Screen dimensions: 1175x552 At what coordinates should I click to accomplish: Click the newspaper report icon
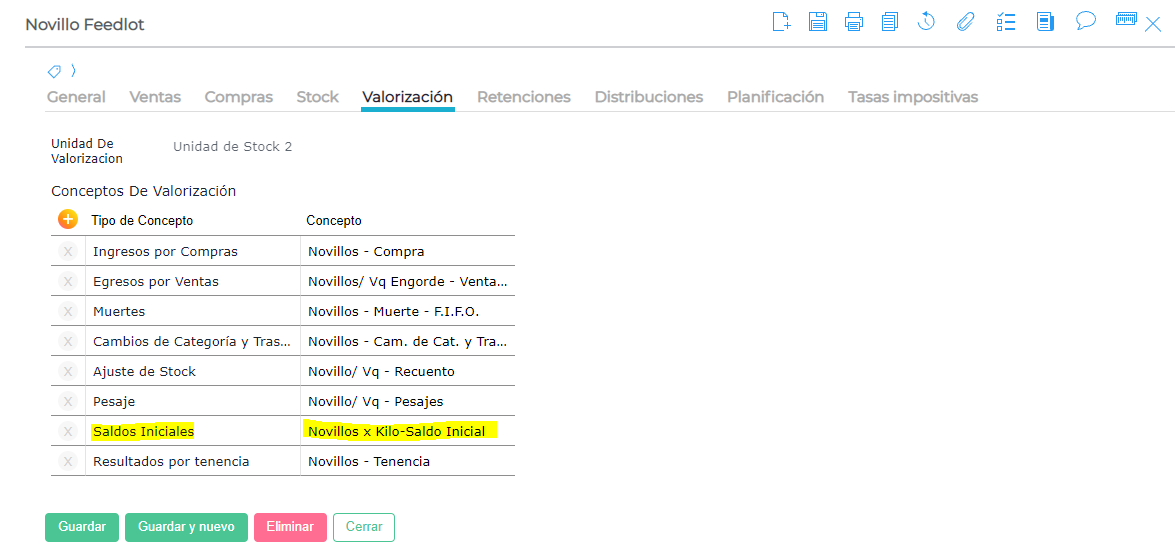click(1045, 22)
